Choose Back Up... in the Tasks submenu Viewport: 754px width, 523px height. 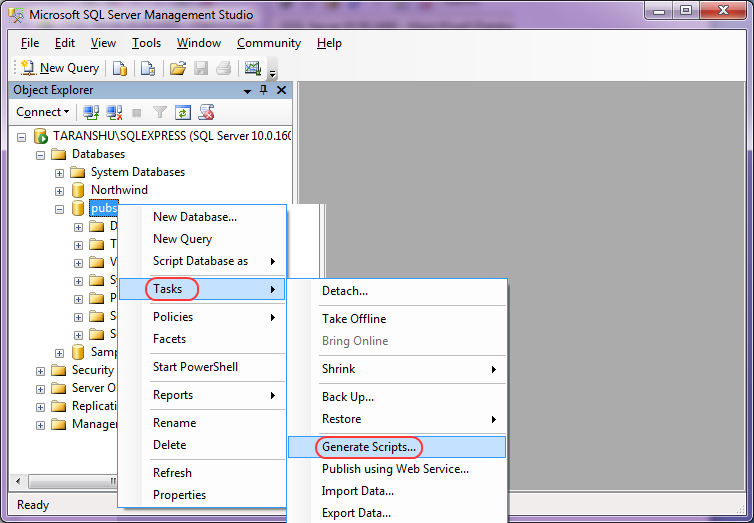click(x=397, y=397)
